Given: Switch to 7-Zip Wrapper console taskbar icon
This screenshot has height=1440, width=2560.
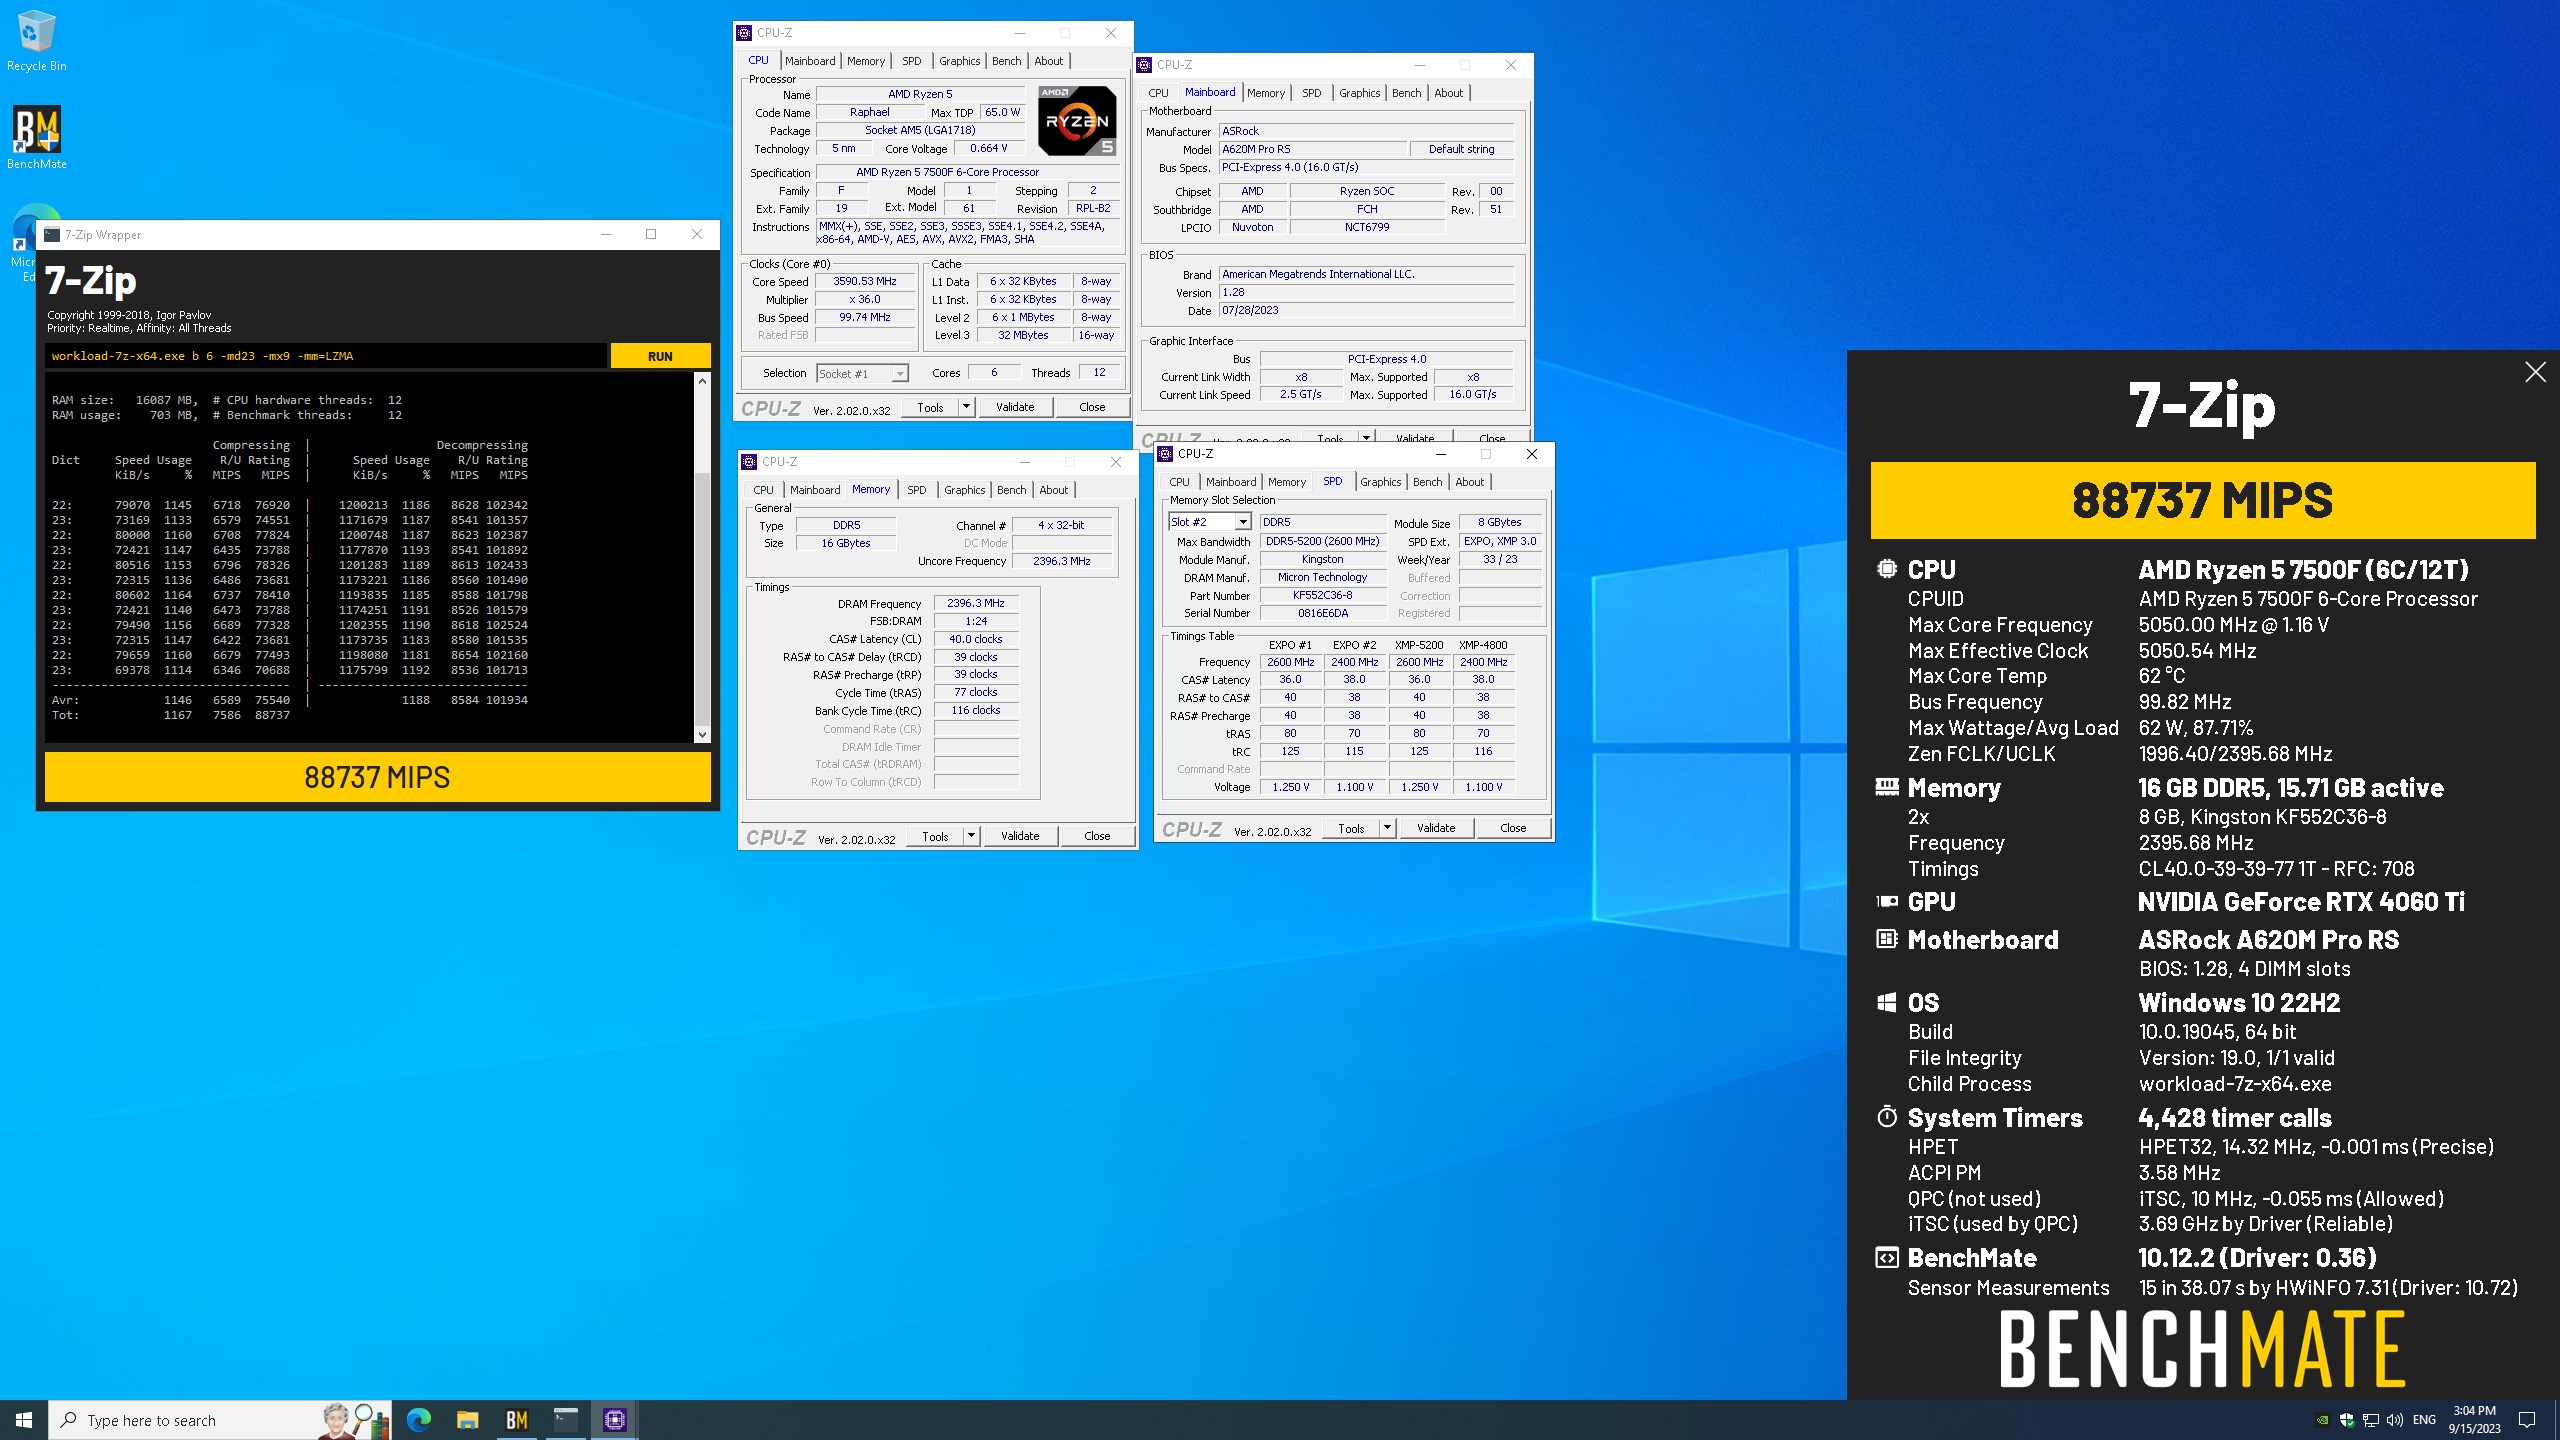Looking at the screenshot, I should point(566,1420).
